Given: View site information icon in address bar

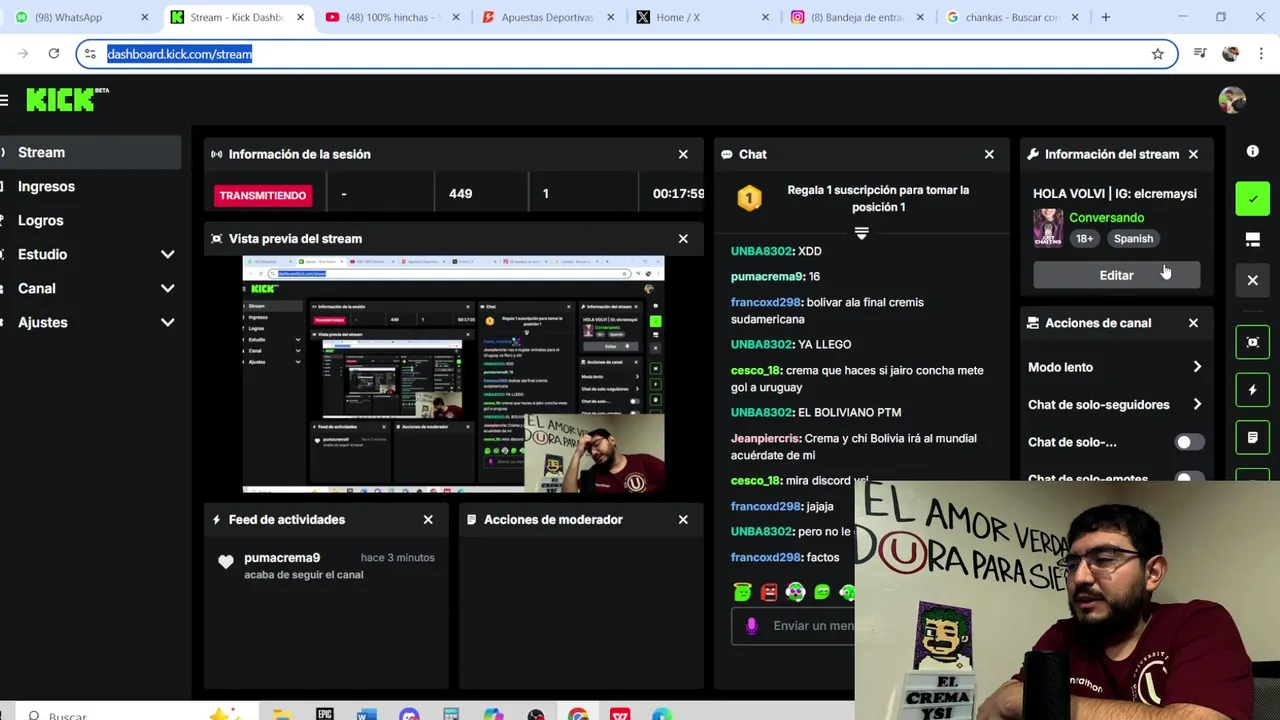Looking at the screenshot, I should click(90, 54).
